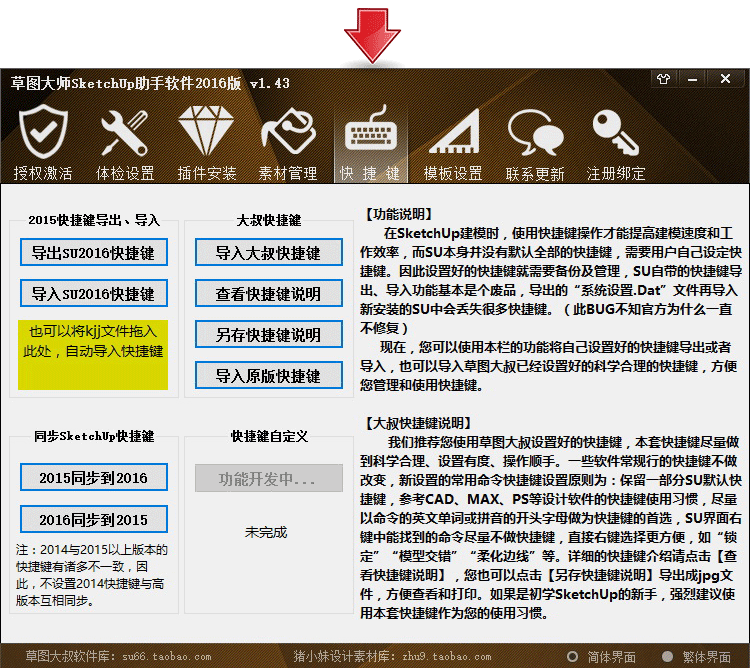Image resolution: width=750 pixels, height=668 pixels.
Task: Click 大叔快捷键 group title
Action: tap(269, 220)
